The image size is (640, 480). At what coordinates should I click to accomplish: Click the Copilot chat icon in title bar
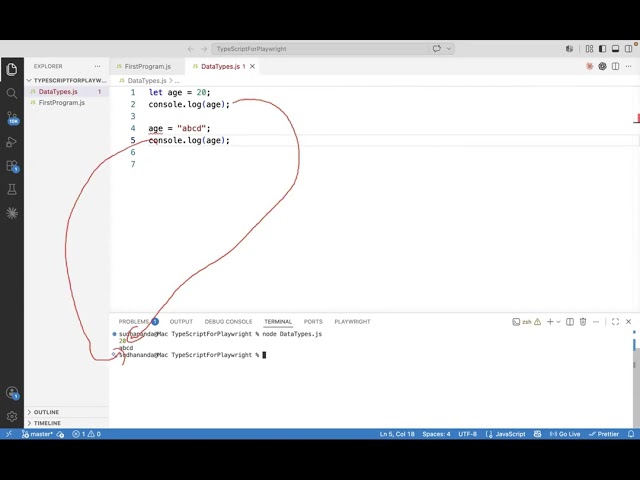[x=570, y=49]
